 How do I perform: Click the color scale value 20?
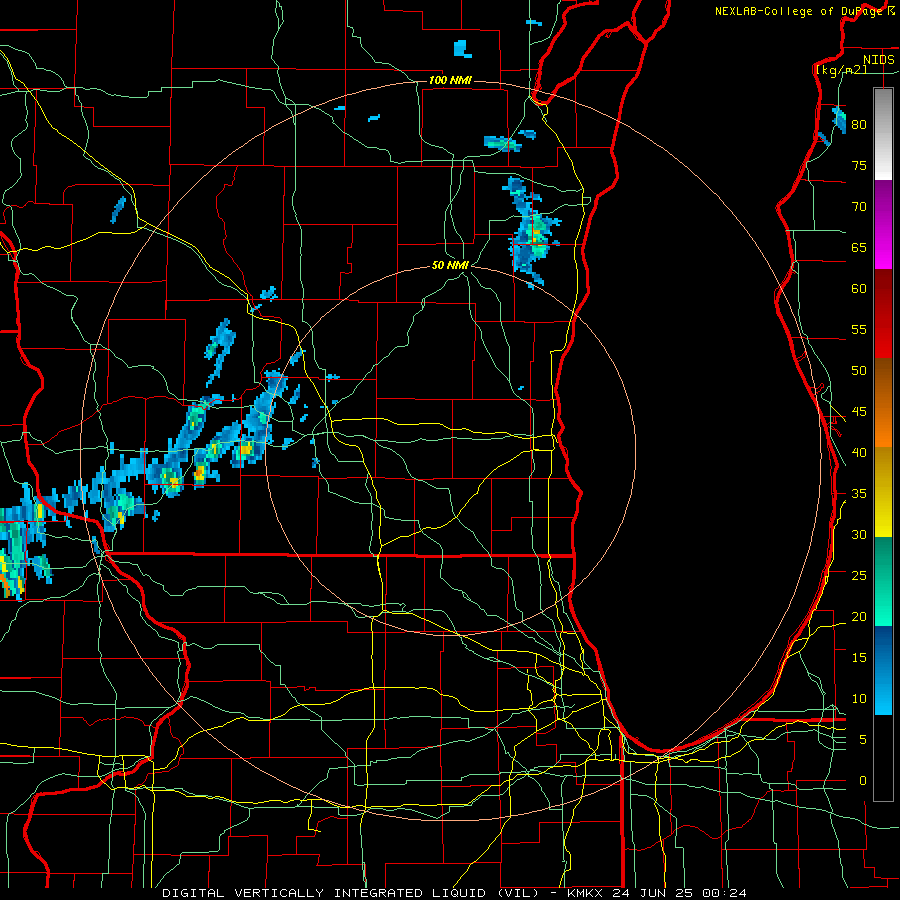pyautogui.click(x=859, y=616)
